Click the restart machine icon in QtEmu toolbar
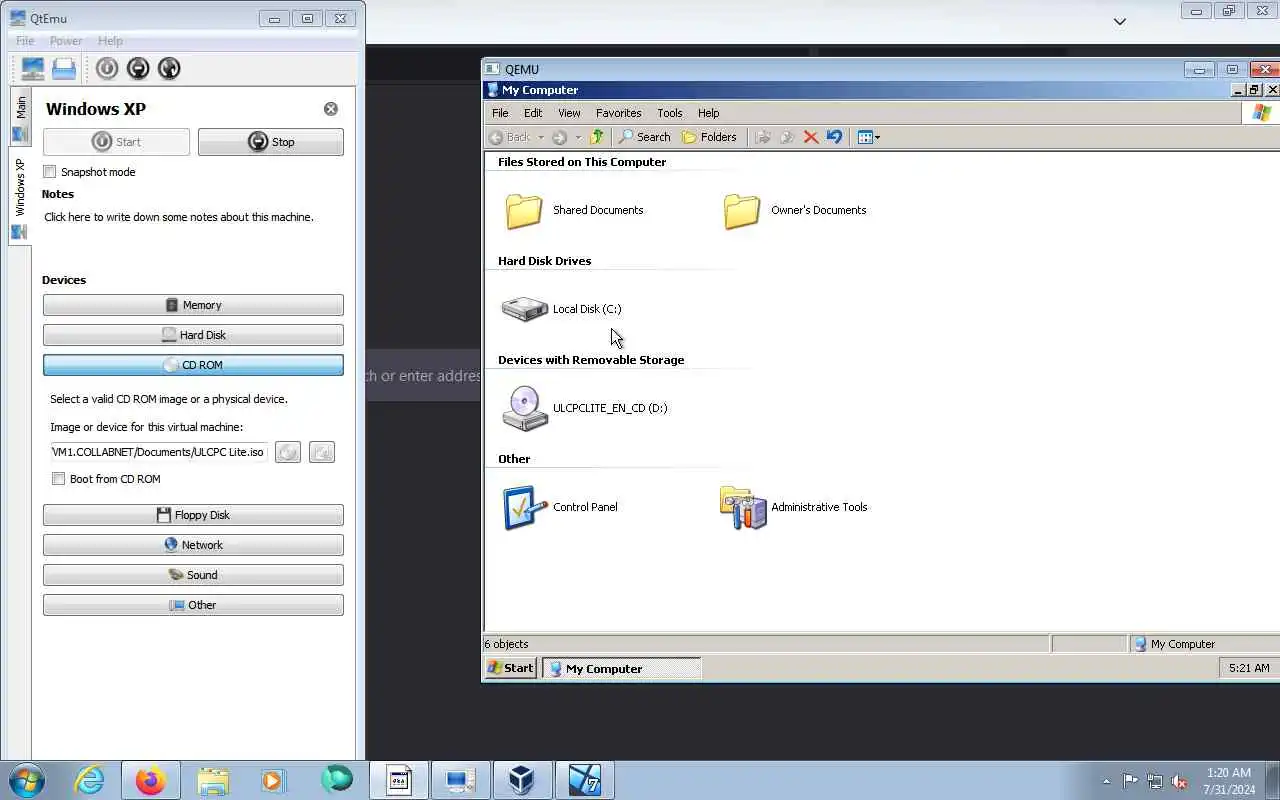 (x=169, y=68)
